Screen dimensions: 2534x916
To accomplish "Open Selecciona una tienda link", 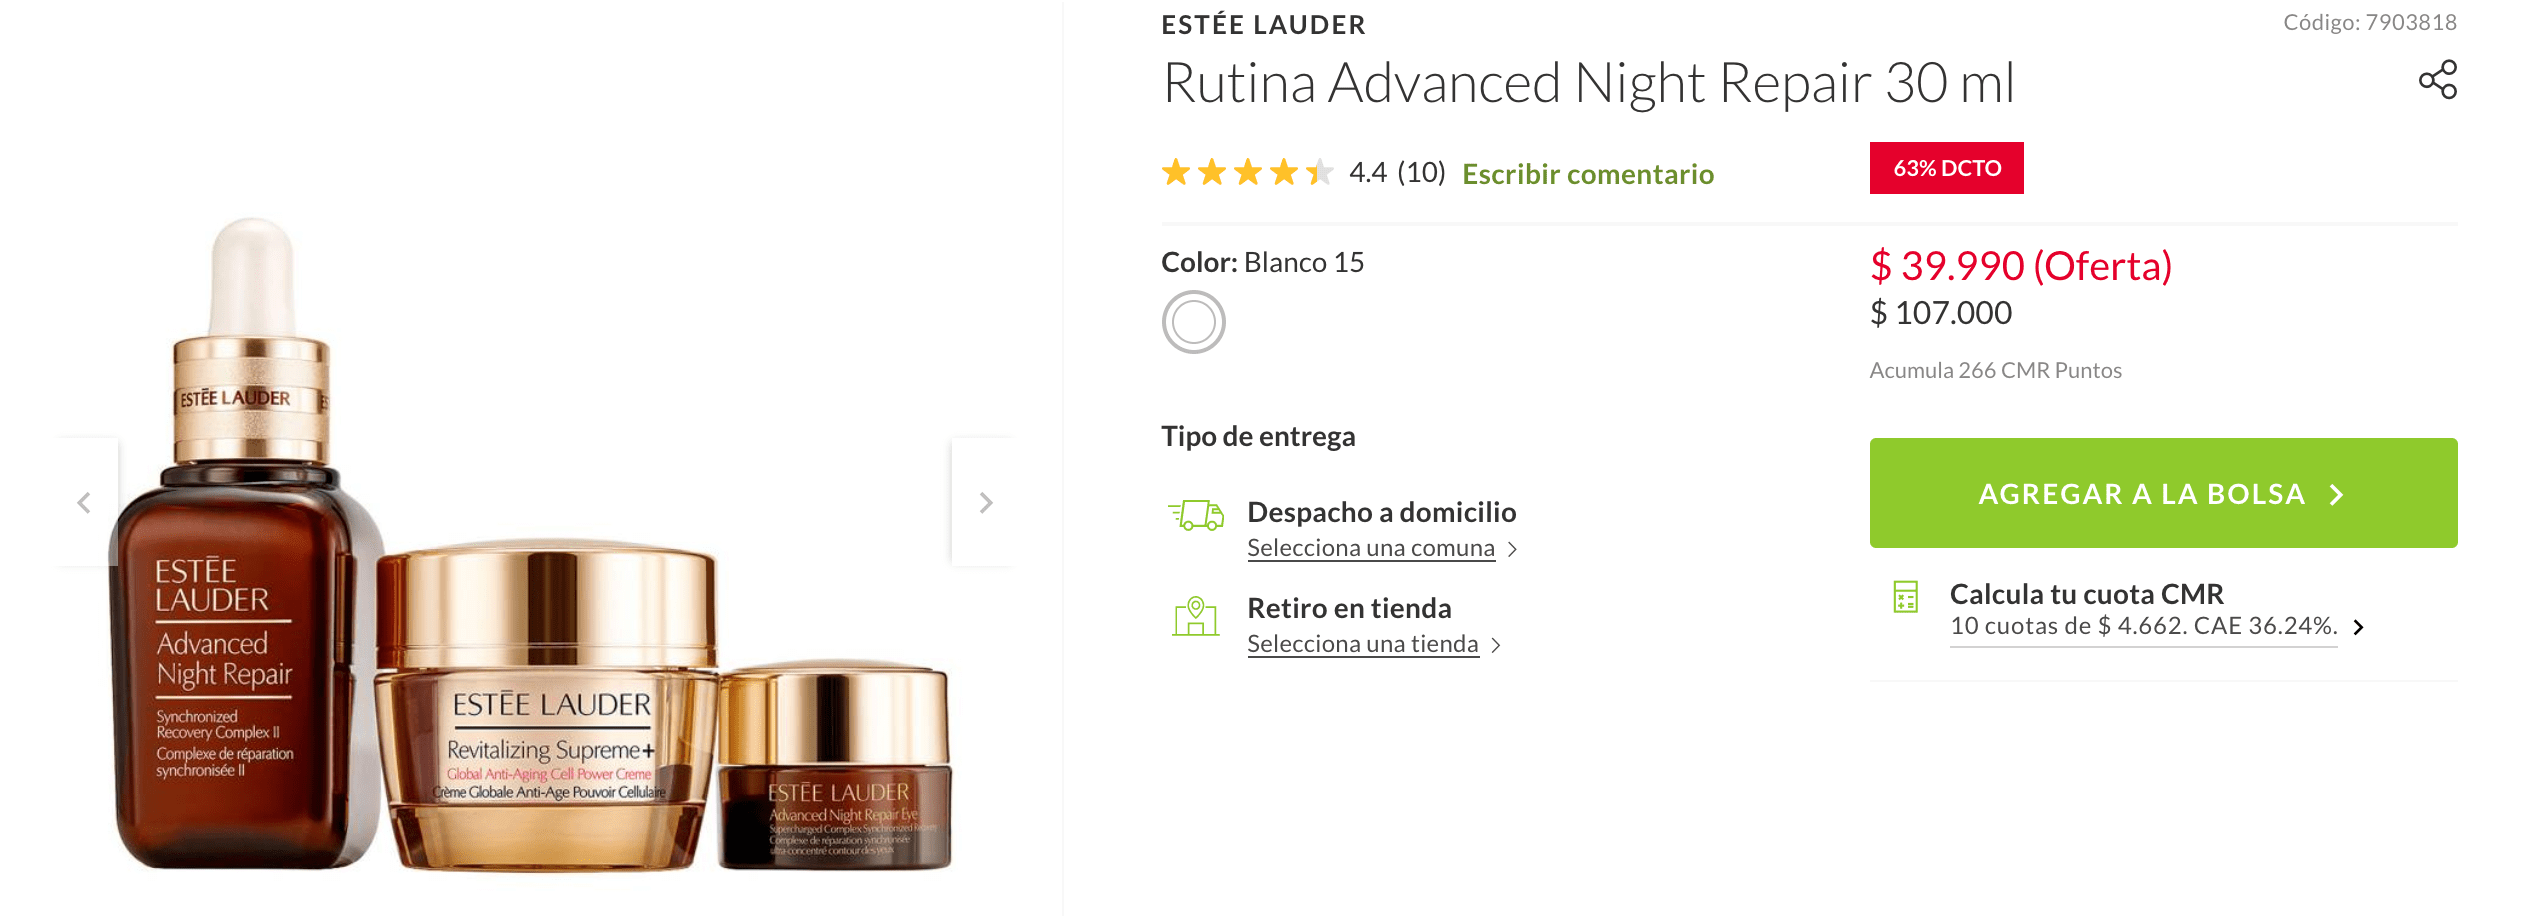I will point(1363,644).
